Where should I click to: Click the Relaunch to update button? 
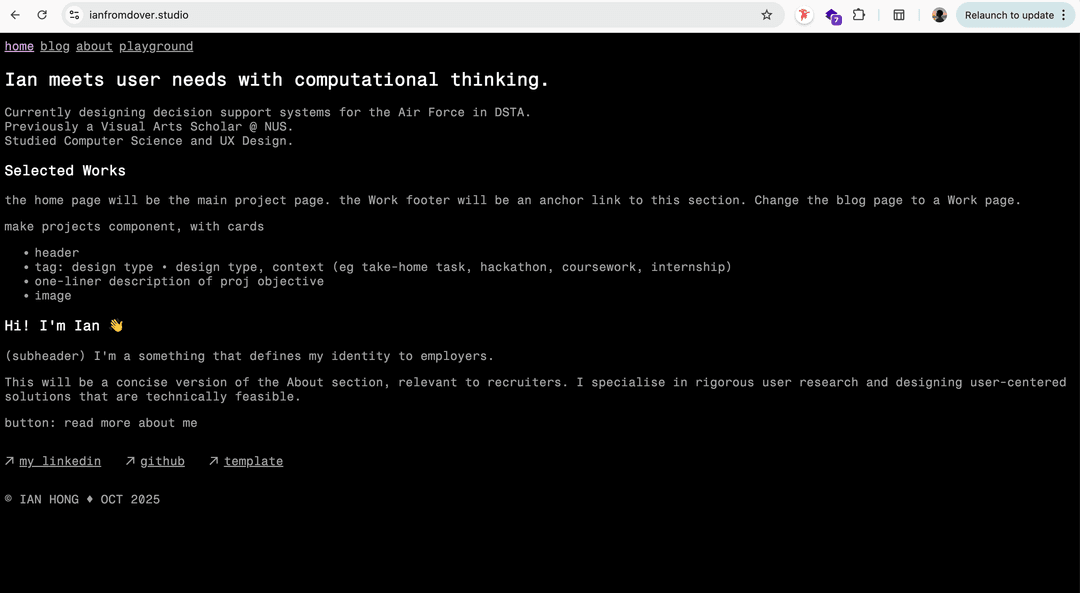[x=1008, y=15]
